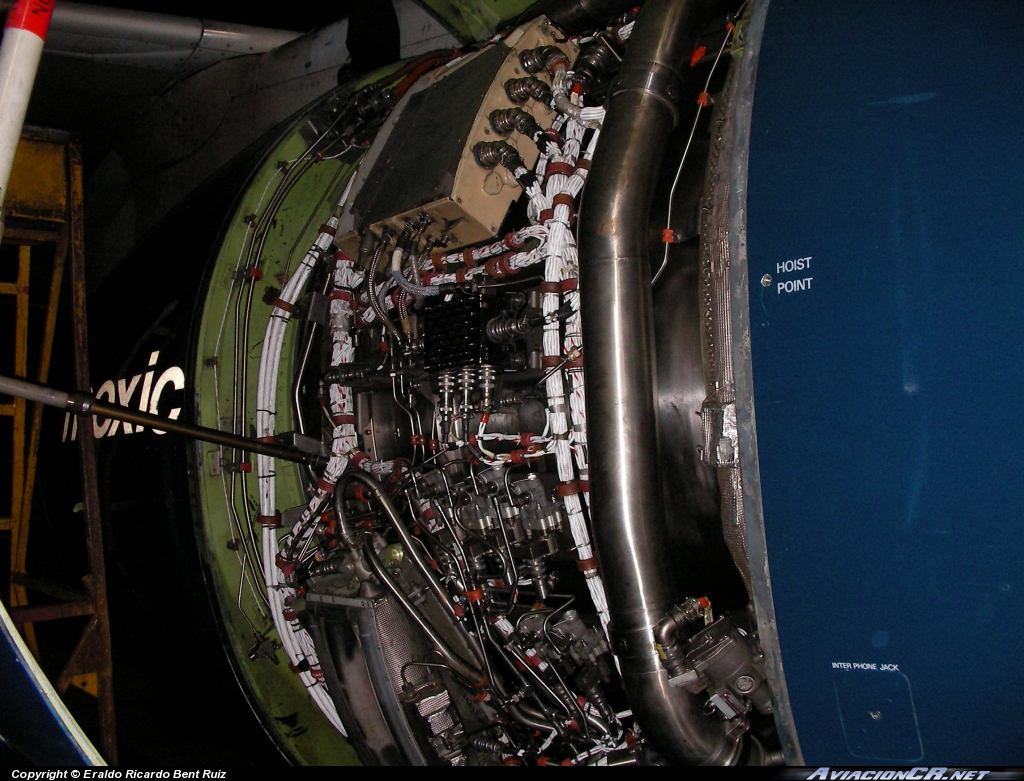The width and height of the screenshot is (1024, 781).
Task: Click the INTER PHONE JACK label
Action: coord(866,666)
